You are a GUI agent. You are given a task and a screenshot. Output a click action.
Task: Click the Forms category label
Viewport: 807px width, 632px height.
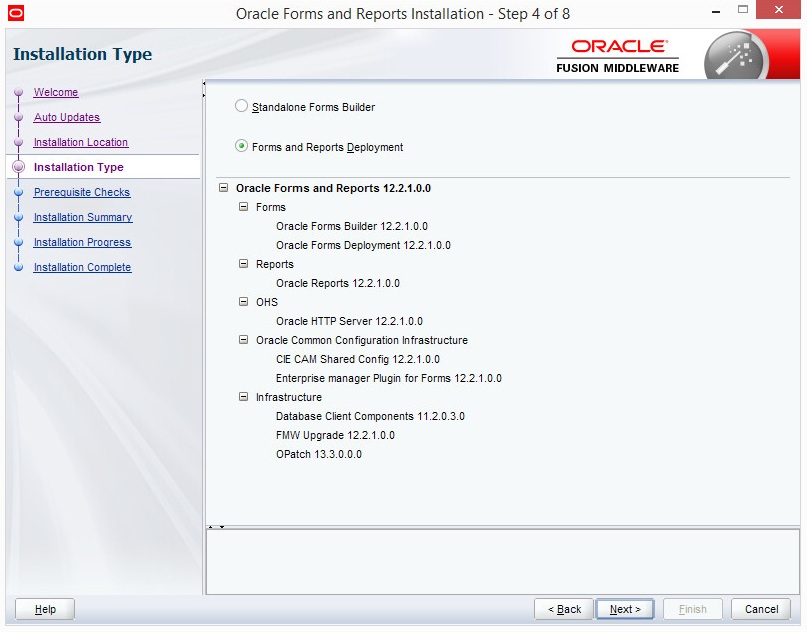pos(271,207)
